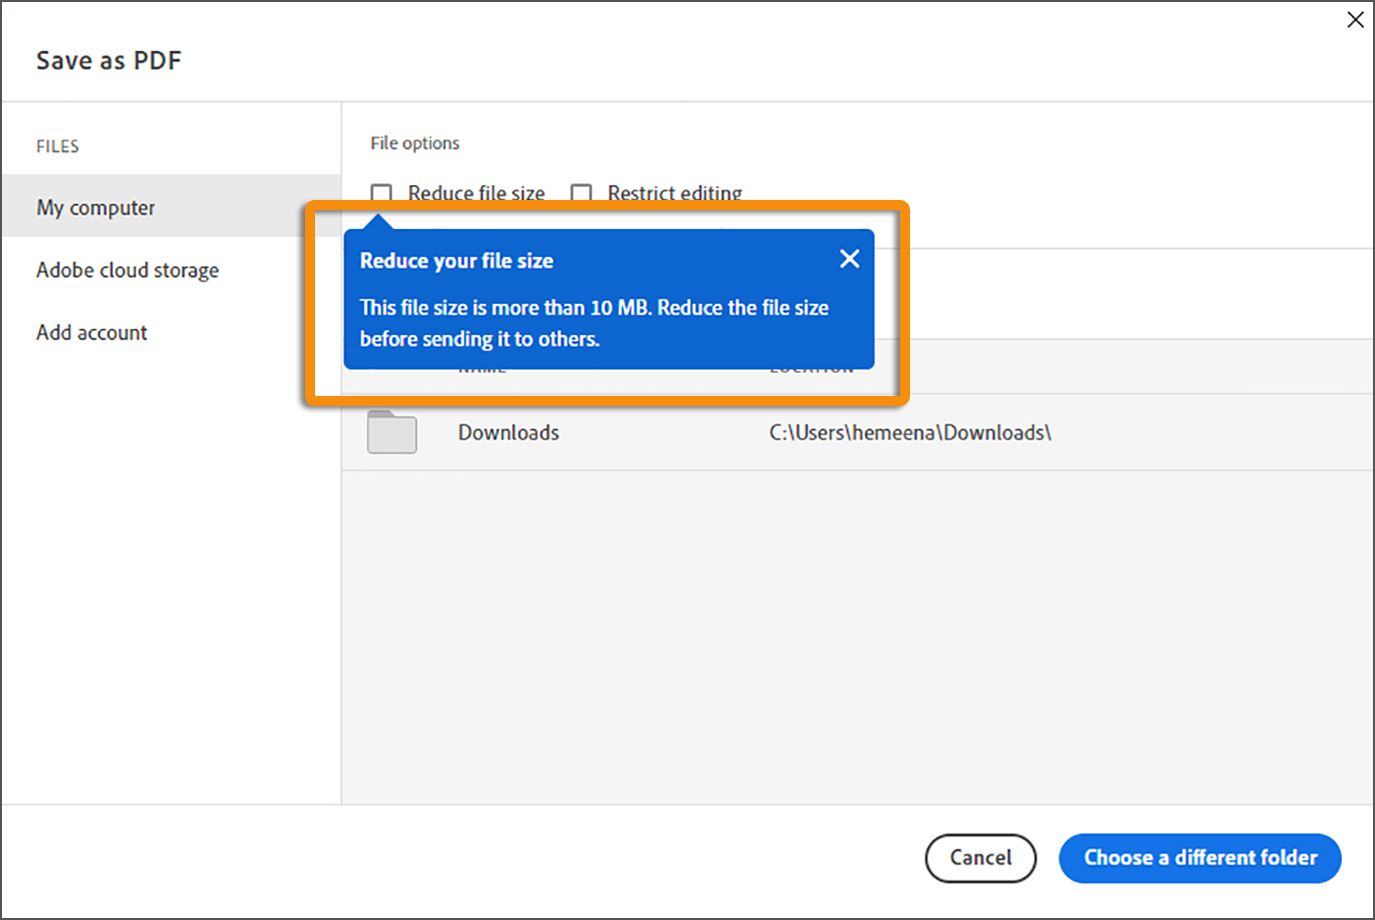Click the FILES section header
1375x920 pixels.
point(57,145)
